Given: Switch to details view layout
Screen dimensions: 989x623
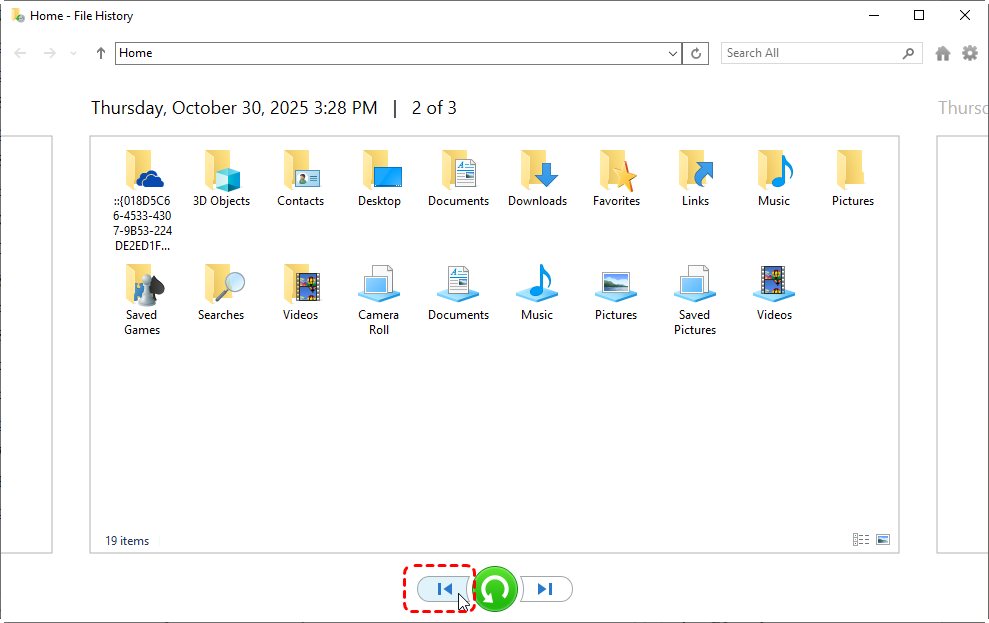Looking at the screenshot, I should click(861, 540).
